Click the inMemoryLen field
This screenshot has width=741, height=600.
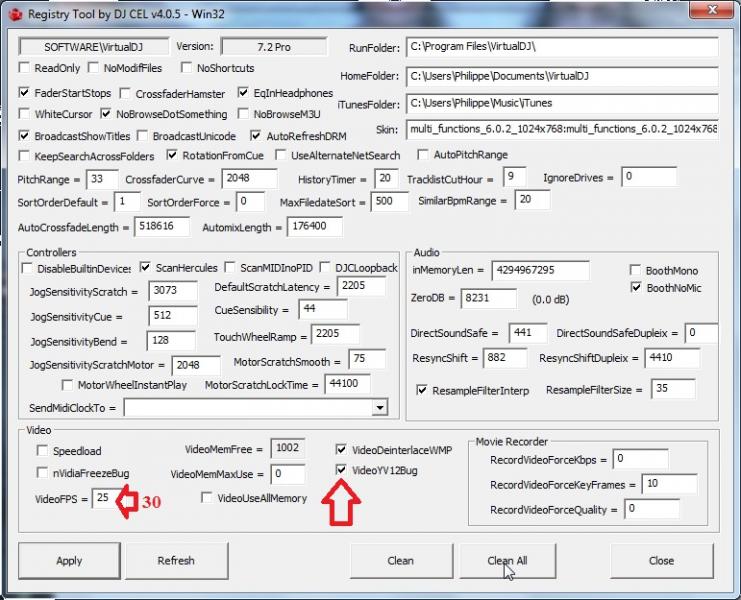click(541, 271)
